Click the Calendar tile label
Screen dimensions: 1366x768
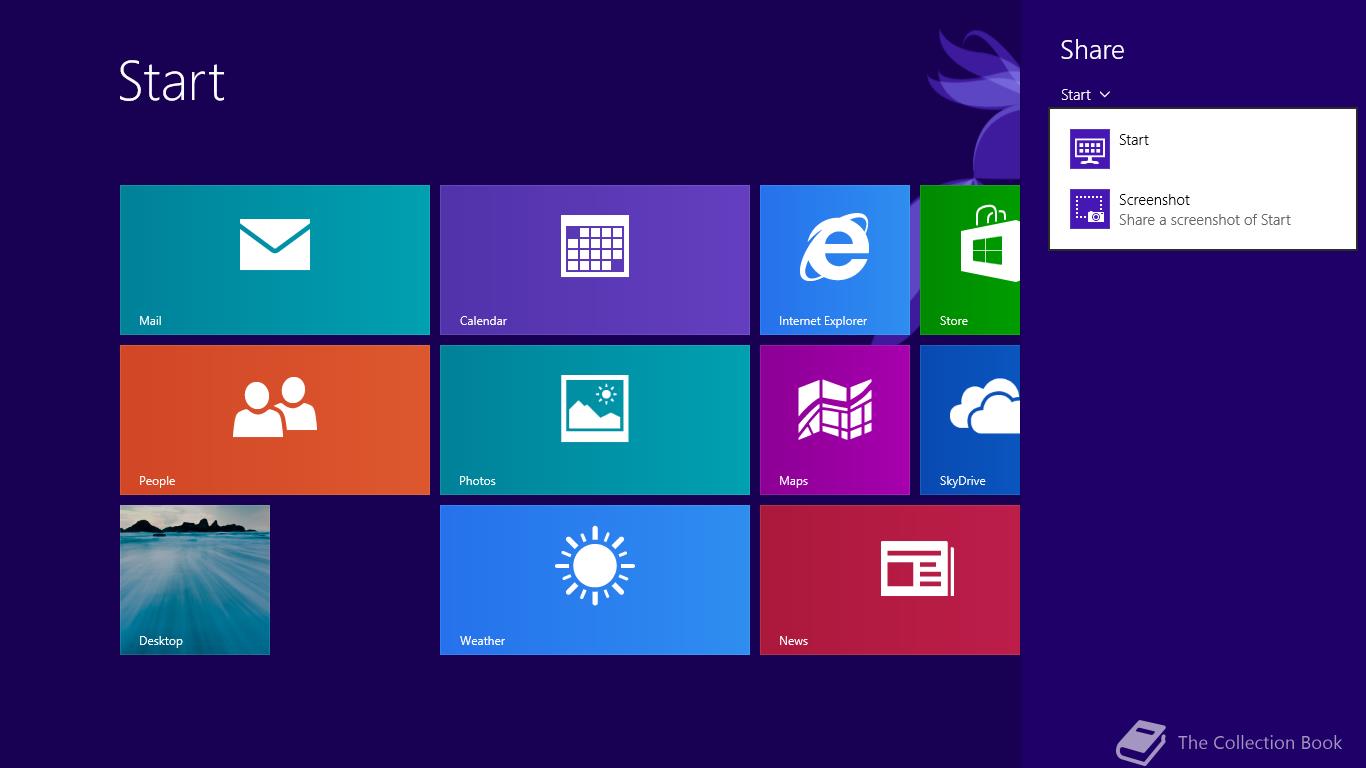coord(483,321)
